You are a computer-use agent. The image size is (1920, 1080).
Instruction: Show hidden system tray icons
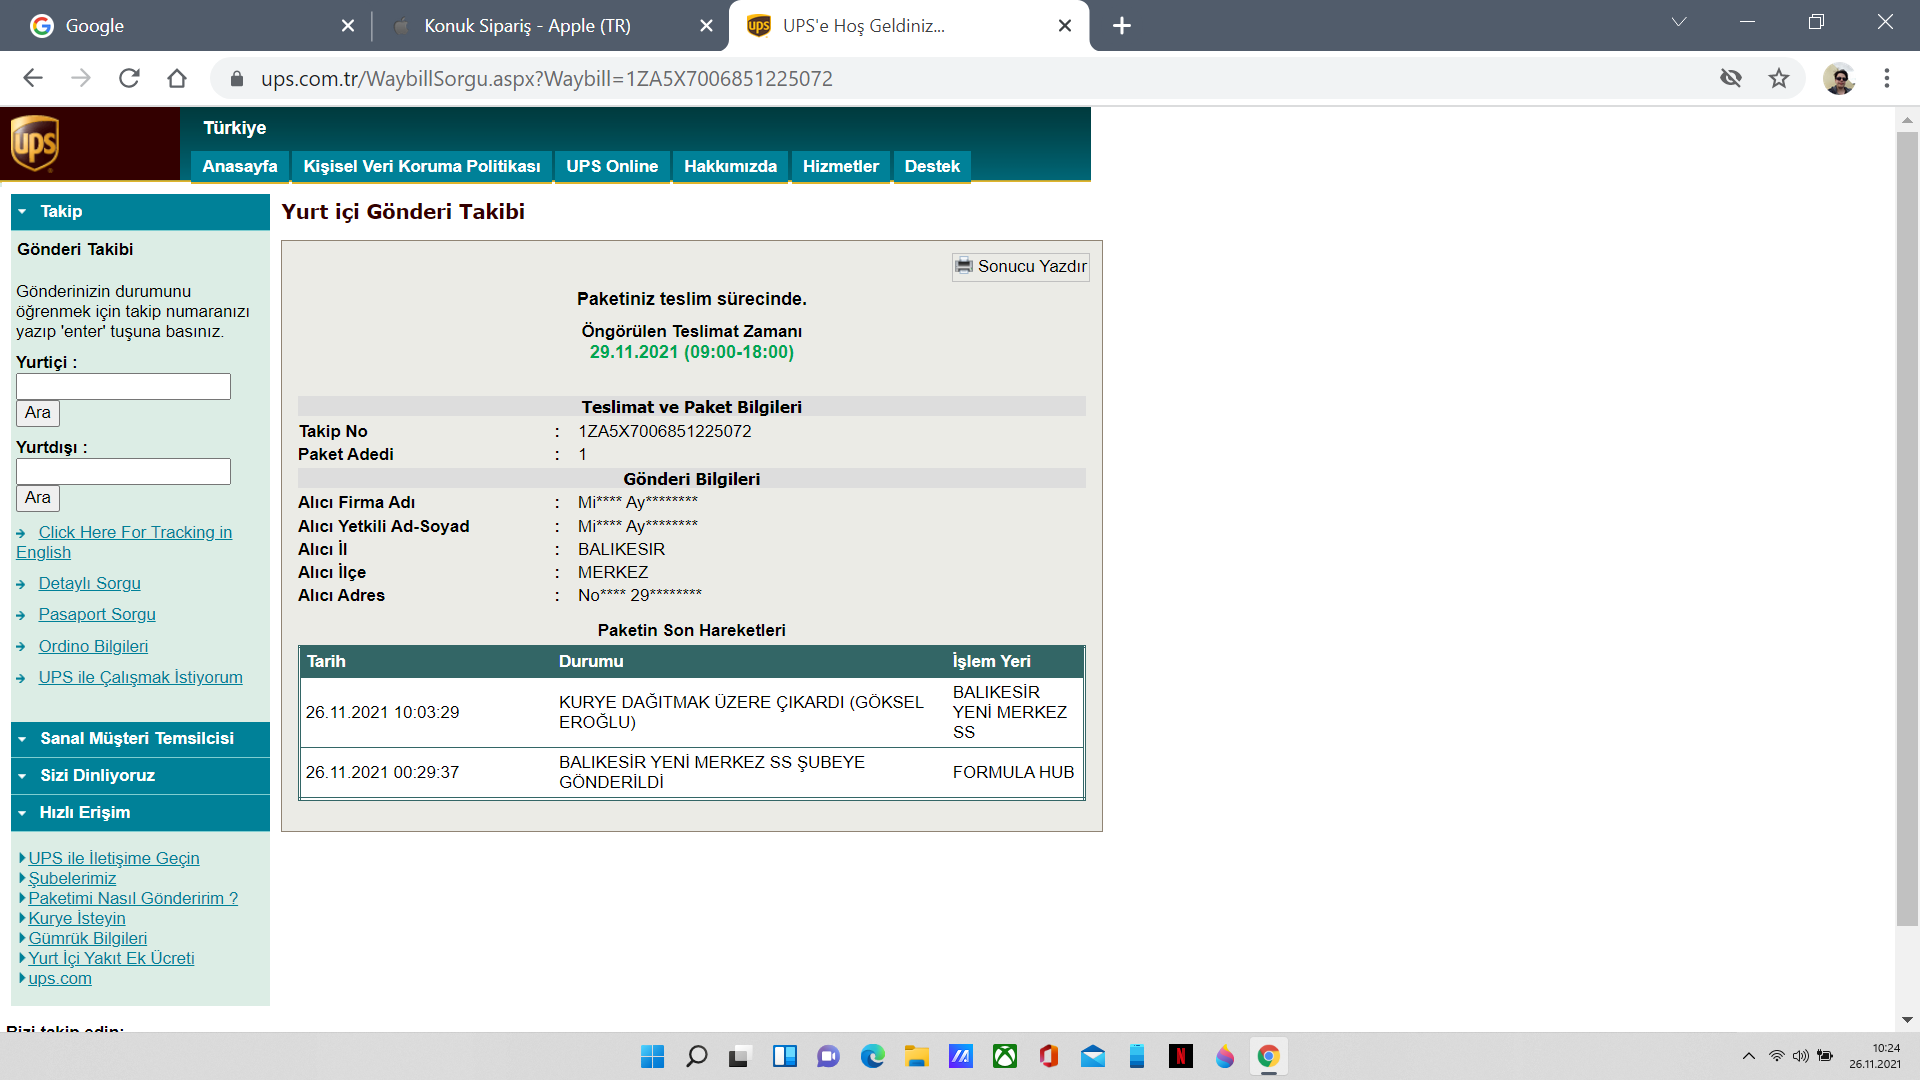1749,1056
